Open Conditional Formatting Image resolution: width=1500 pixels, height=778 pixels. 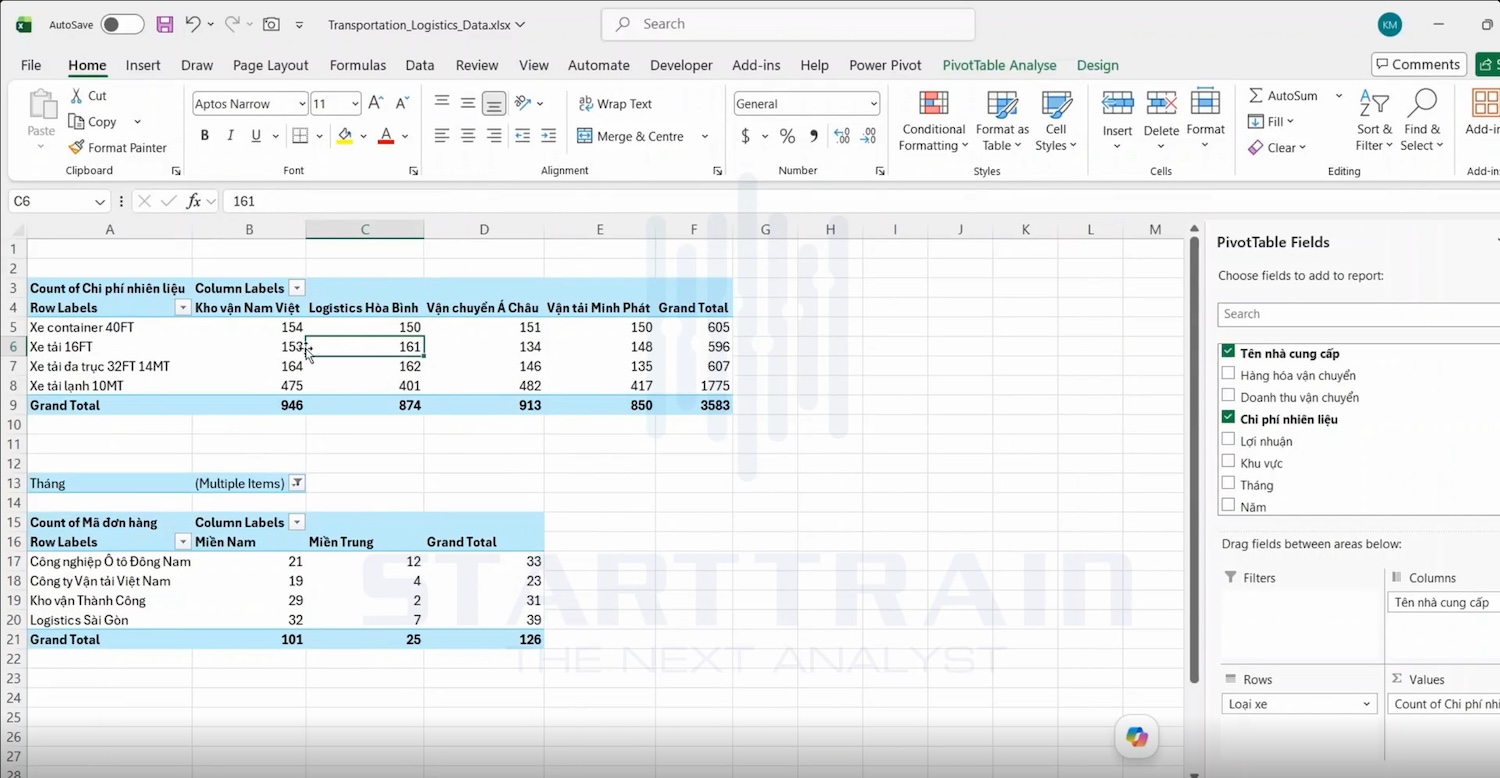(933, 121)
